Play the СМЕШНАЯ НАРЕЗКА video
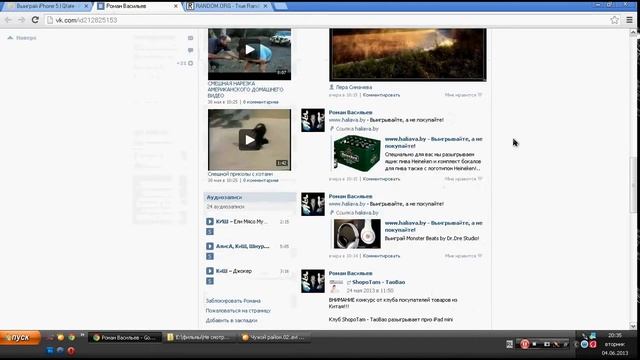 249,50
